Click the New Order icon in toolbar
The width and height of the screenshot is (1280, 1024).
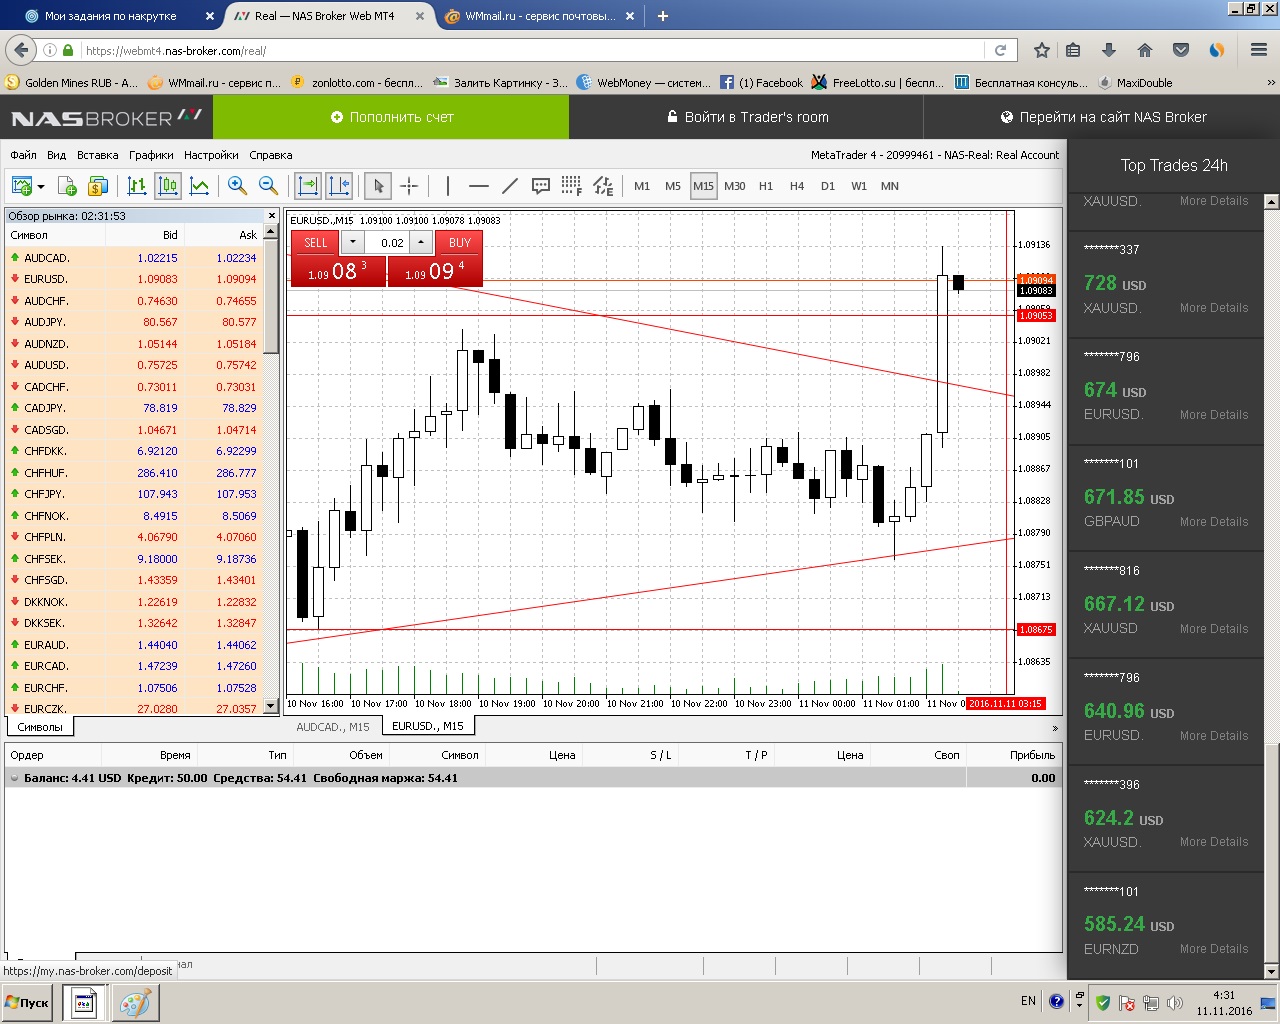[x=67, y=186]
